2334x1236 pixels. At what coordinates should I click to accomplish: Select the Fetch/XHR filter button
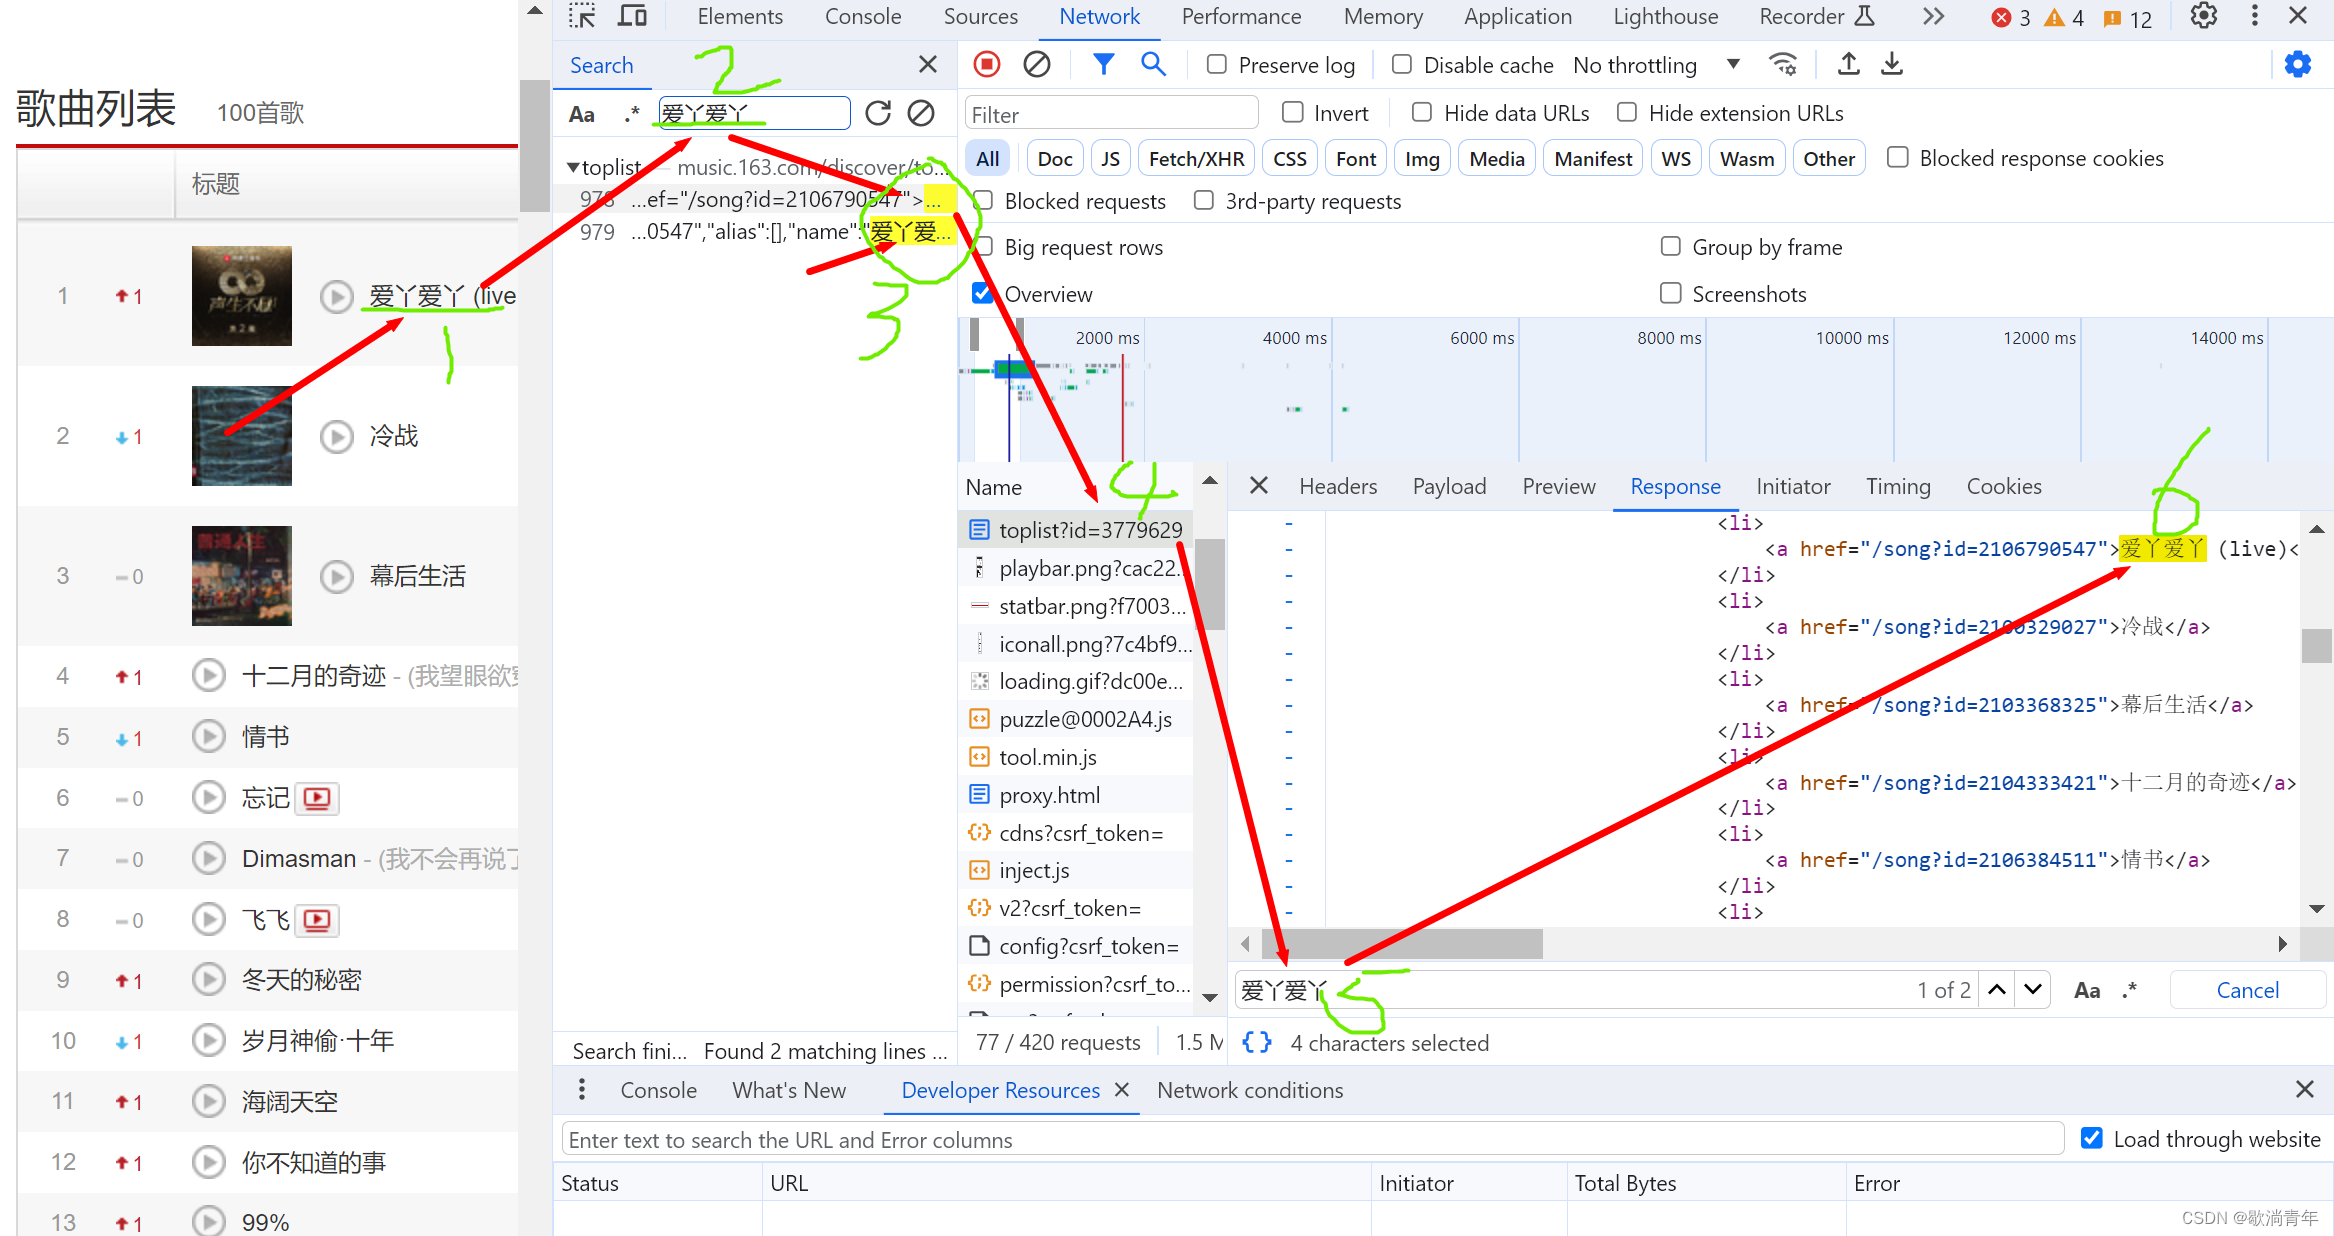point(1196,159)
